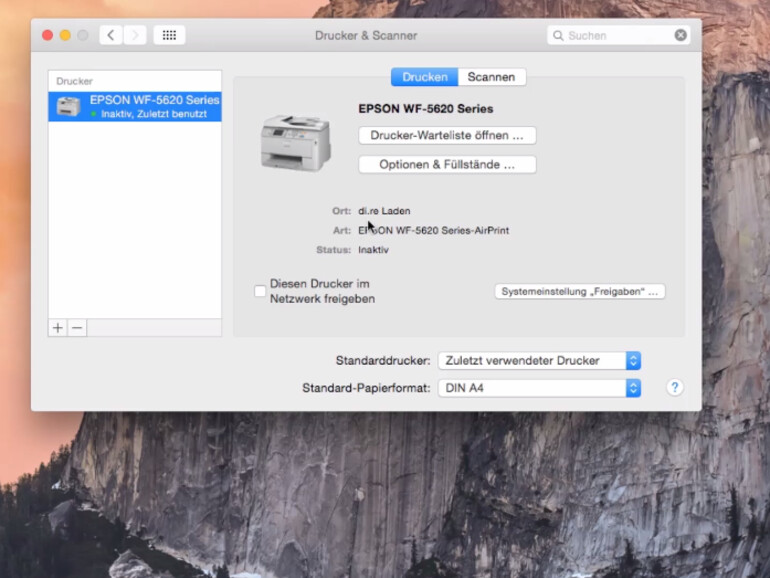Clear search field with the X icon
The width and height of the screenshot is (770, 578).
pos(681,35)
